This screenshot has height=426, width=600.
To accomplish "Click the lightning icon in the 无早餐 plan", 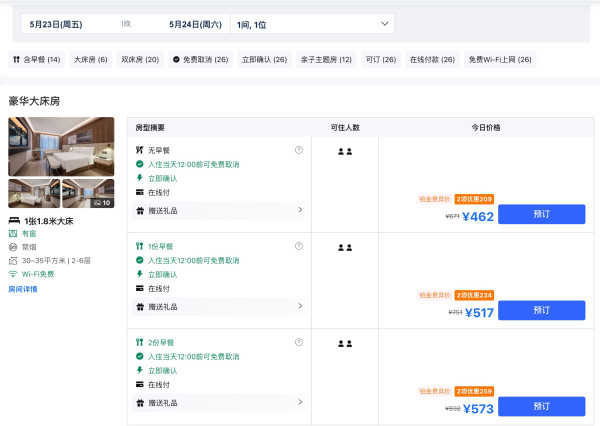I will [x=140, y=178].
